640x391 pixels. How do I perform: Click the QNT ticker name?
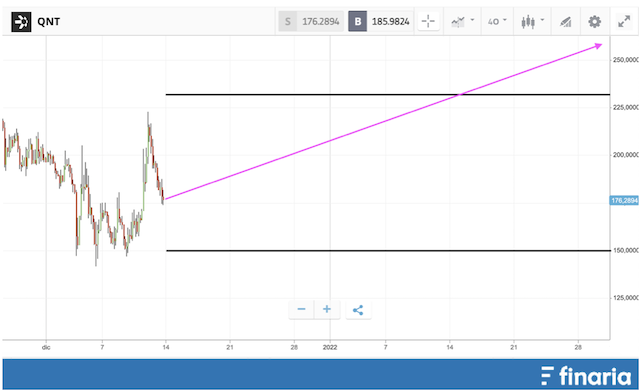tap(49, 22)
